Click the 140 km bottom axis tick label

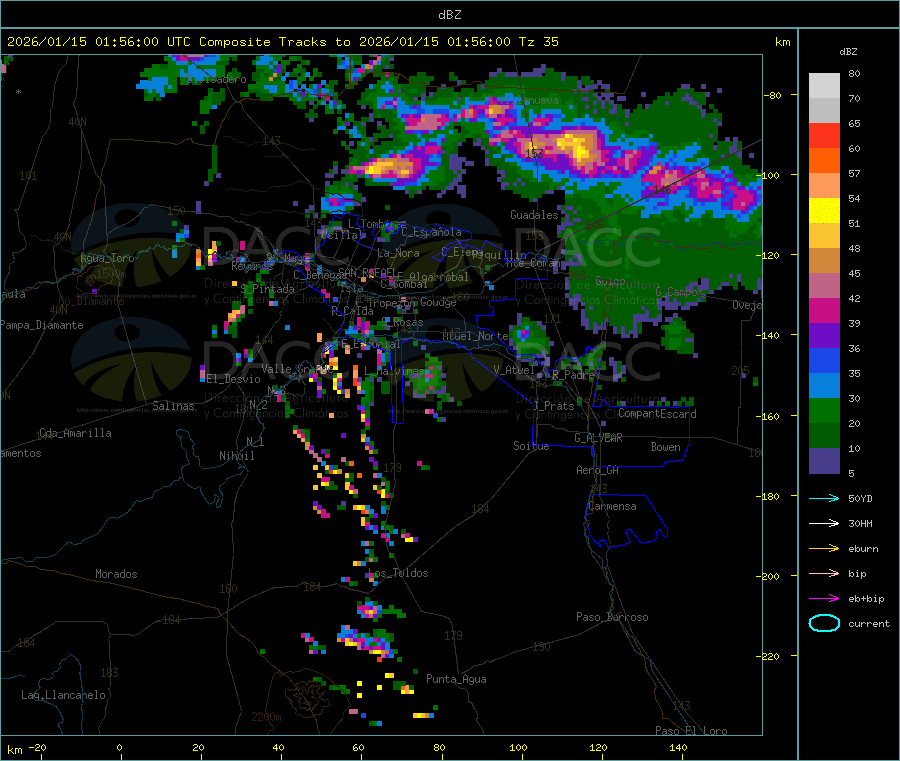(678, 747)
